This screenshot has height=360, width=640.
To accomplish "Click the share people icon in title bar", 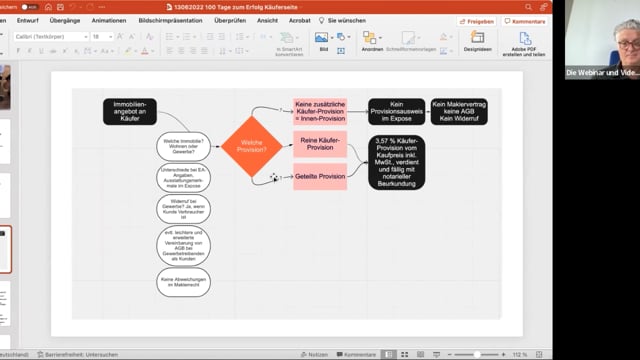I will [543, 7].
